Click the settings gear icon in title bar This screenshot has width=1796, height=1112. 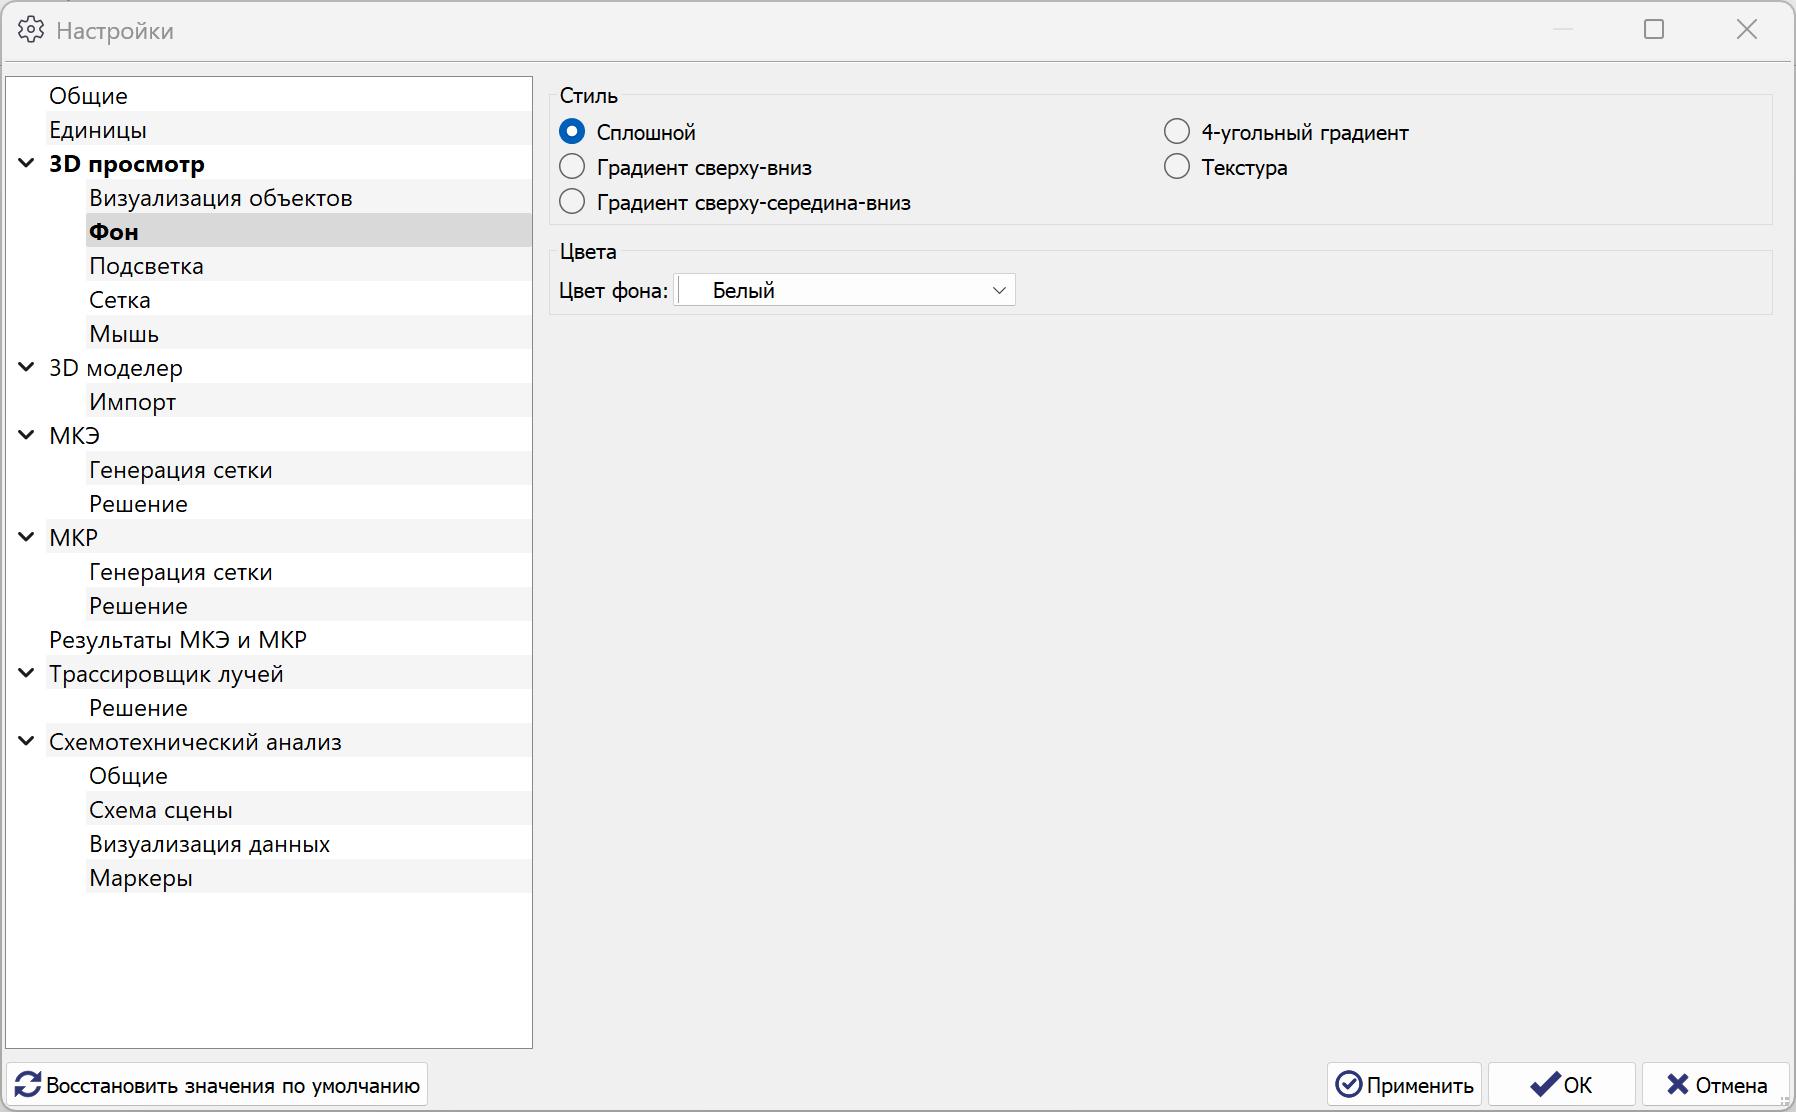point(31,30)
